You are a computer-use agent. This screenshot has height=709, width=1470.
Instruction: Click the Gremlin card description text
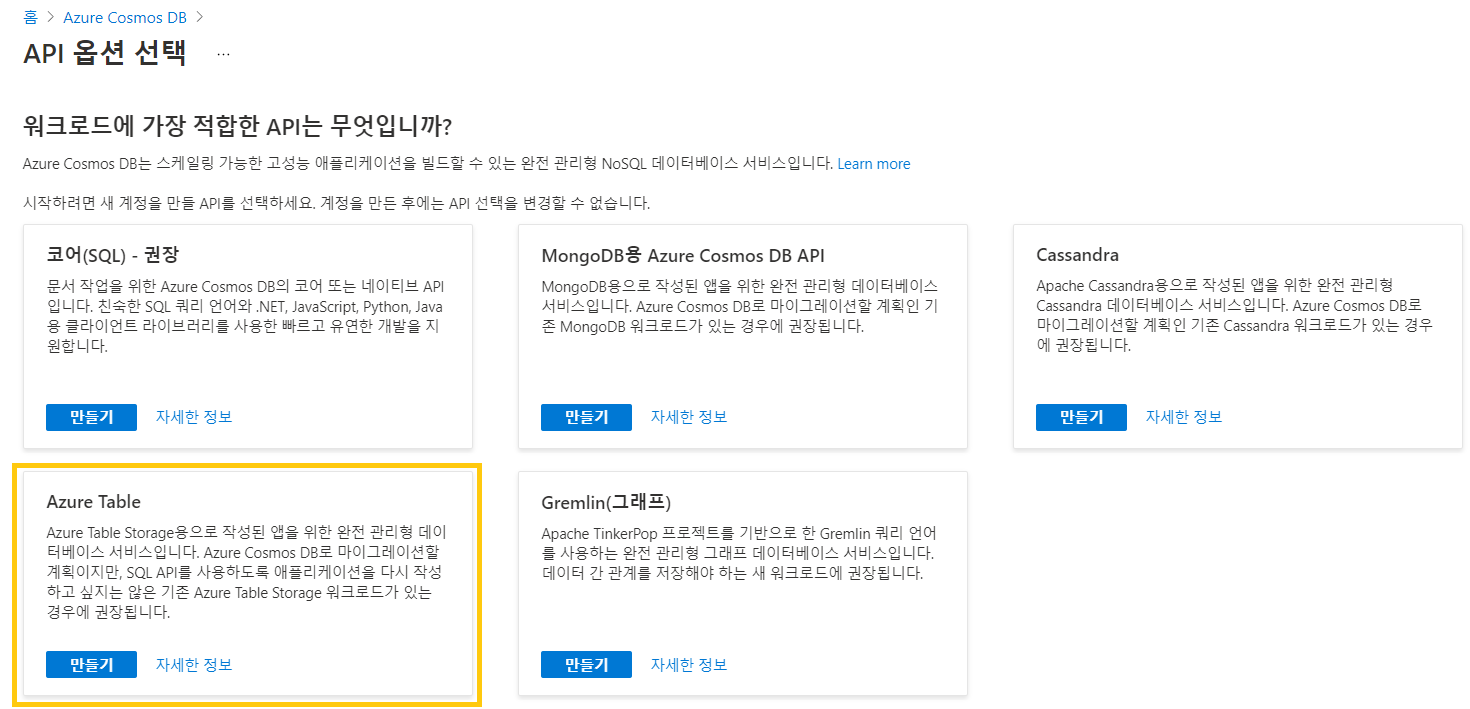click(x=740, y=553)
